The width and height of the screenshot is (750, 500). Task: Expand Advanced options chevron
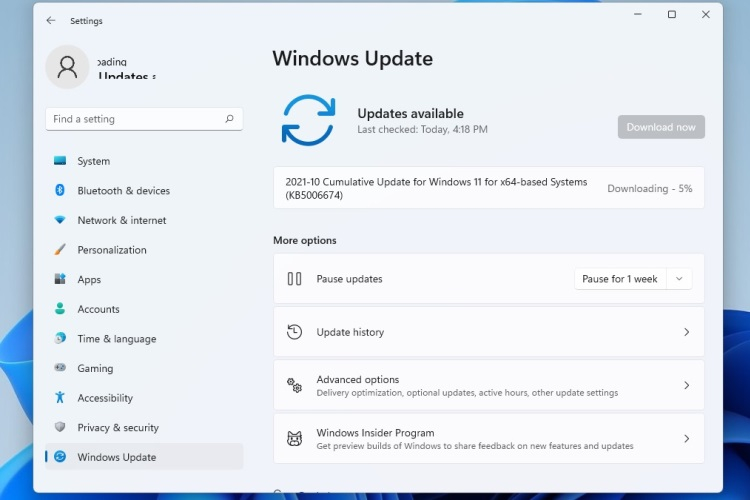pyautogui.click(x=686, y=385)
